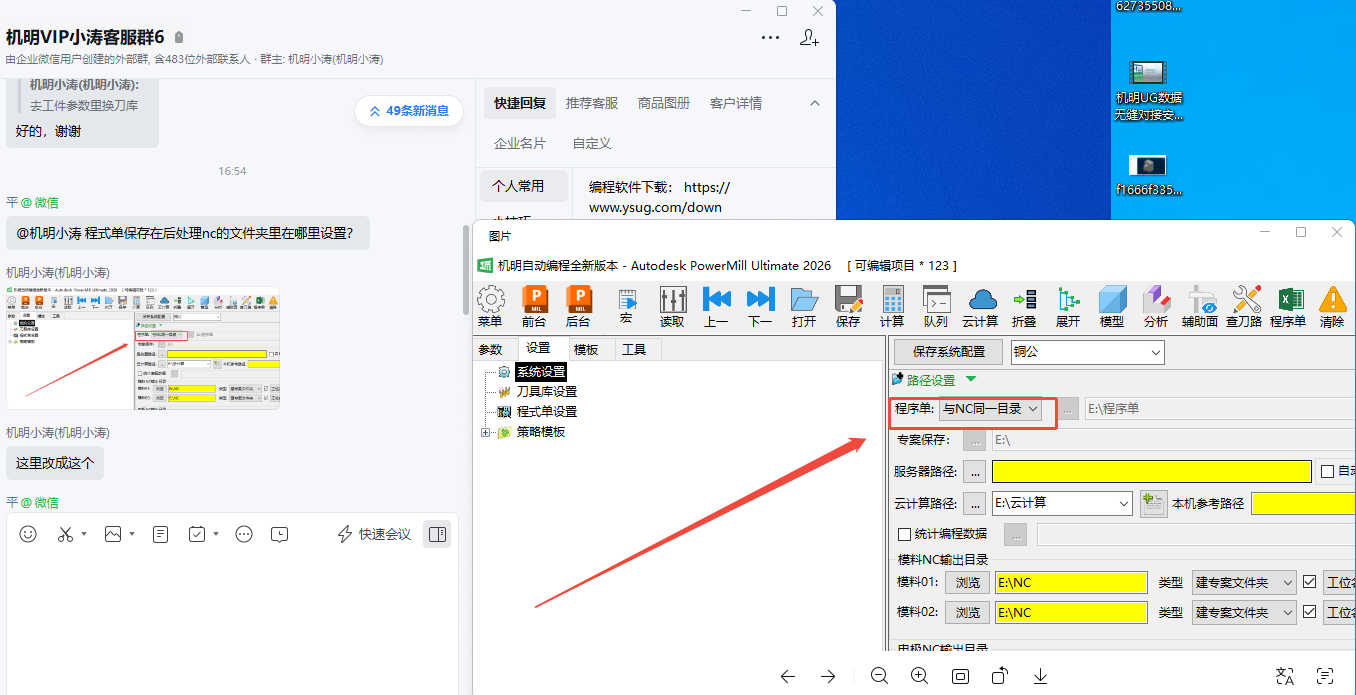The height and width of the screenshot is (695, 1356).
Task: Zoom in using image viewer magnifier plus
Action: coord(920,676)
